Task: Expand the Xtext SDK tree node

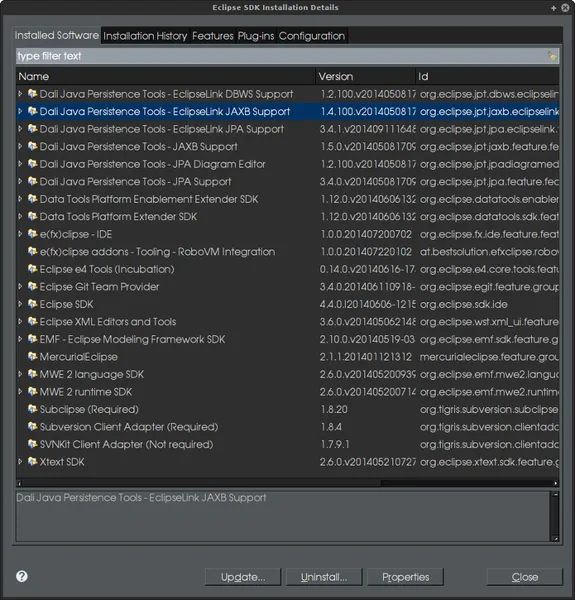Action: click(20, 461)
